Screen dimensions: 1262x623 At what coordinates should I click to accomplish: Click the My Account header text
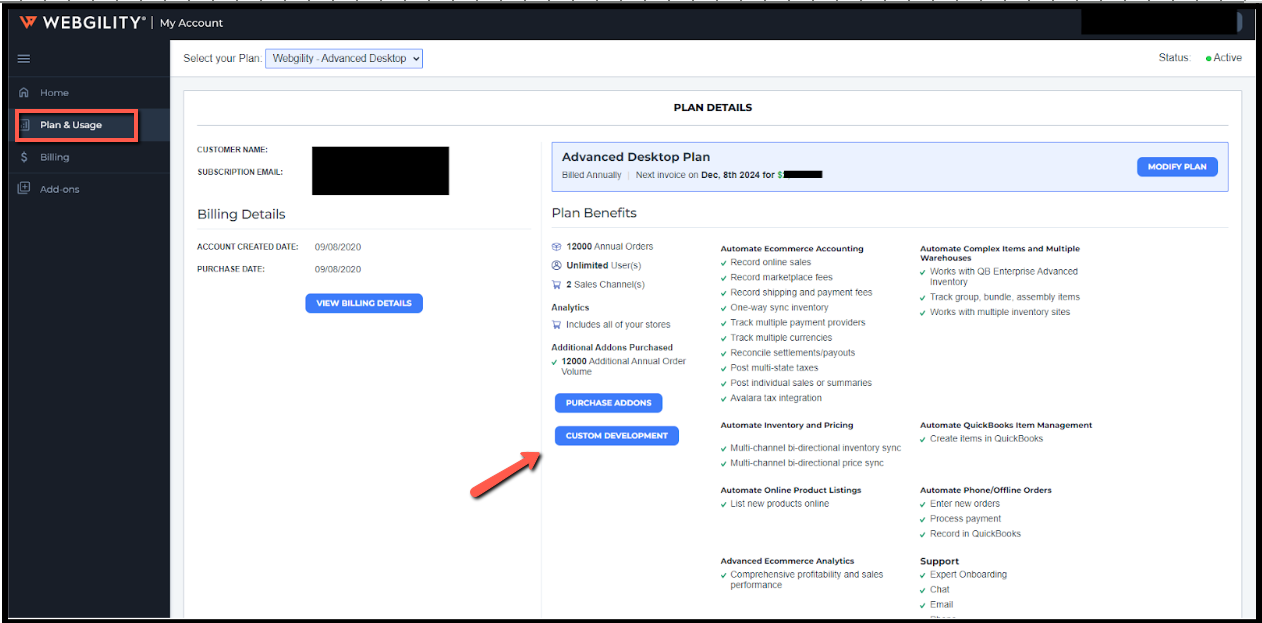point(192,23)
